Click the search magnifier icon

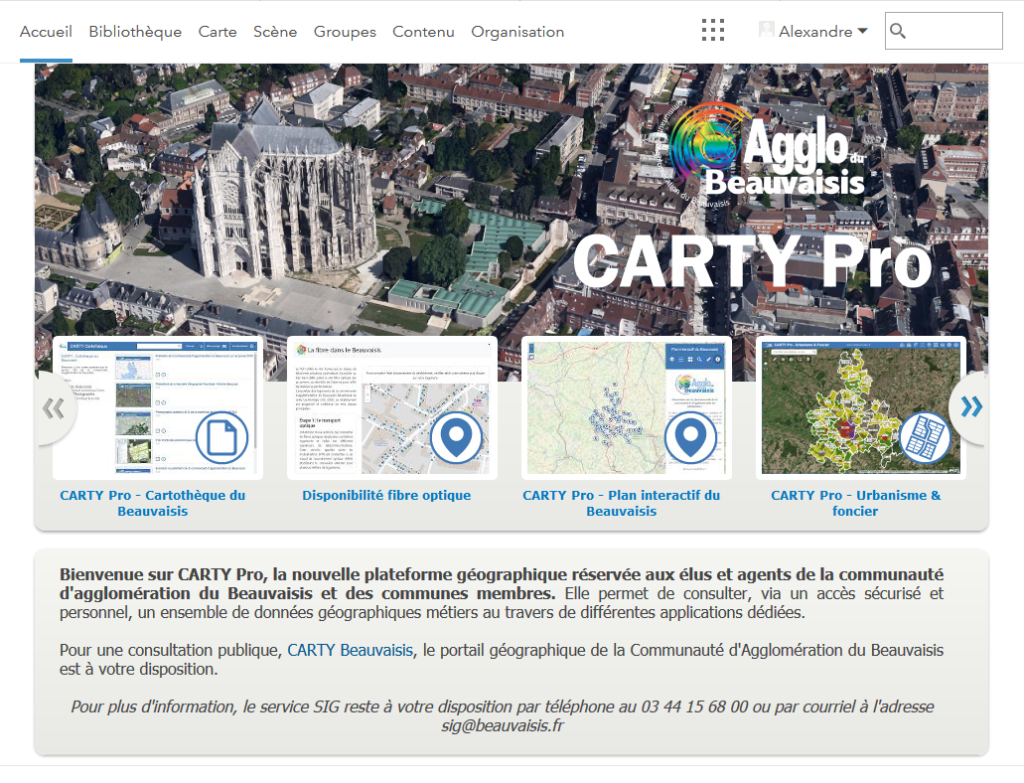point(898,31)
